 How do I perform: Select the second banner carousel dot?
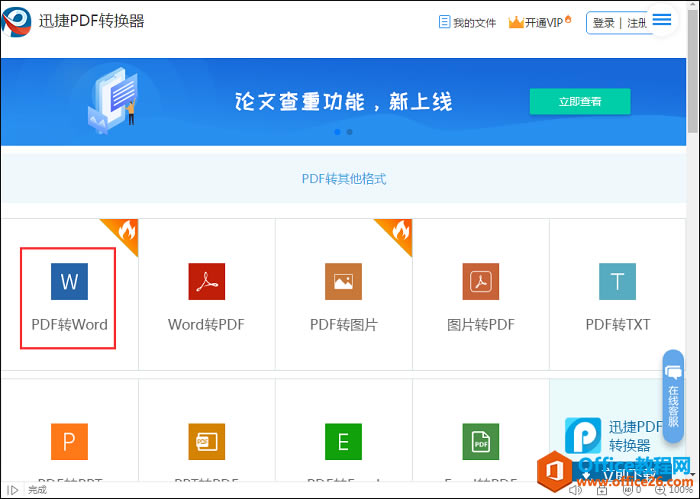click(x=350, y=132)
